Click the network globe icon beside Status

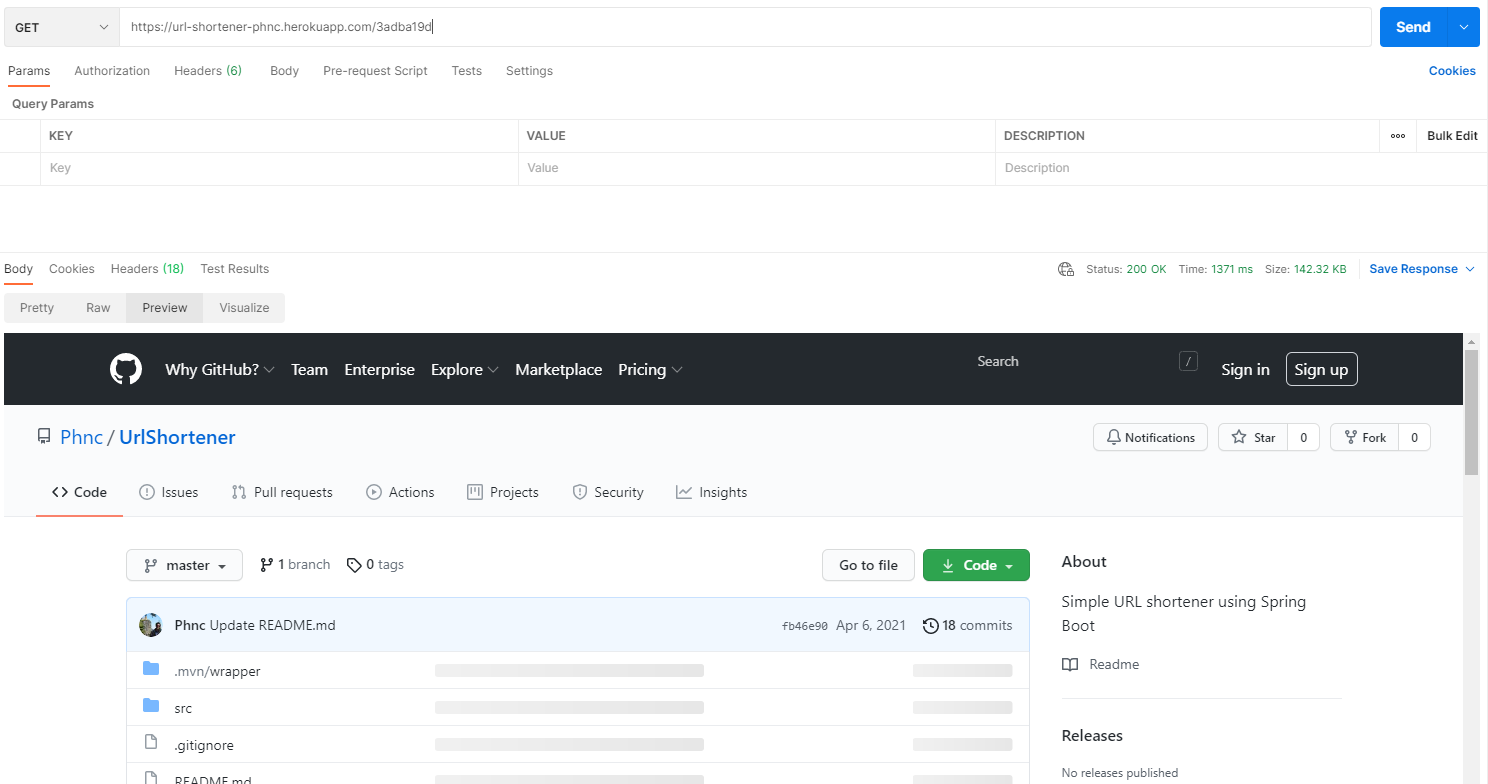(x=1066, y=269)
